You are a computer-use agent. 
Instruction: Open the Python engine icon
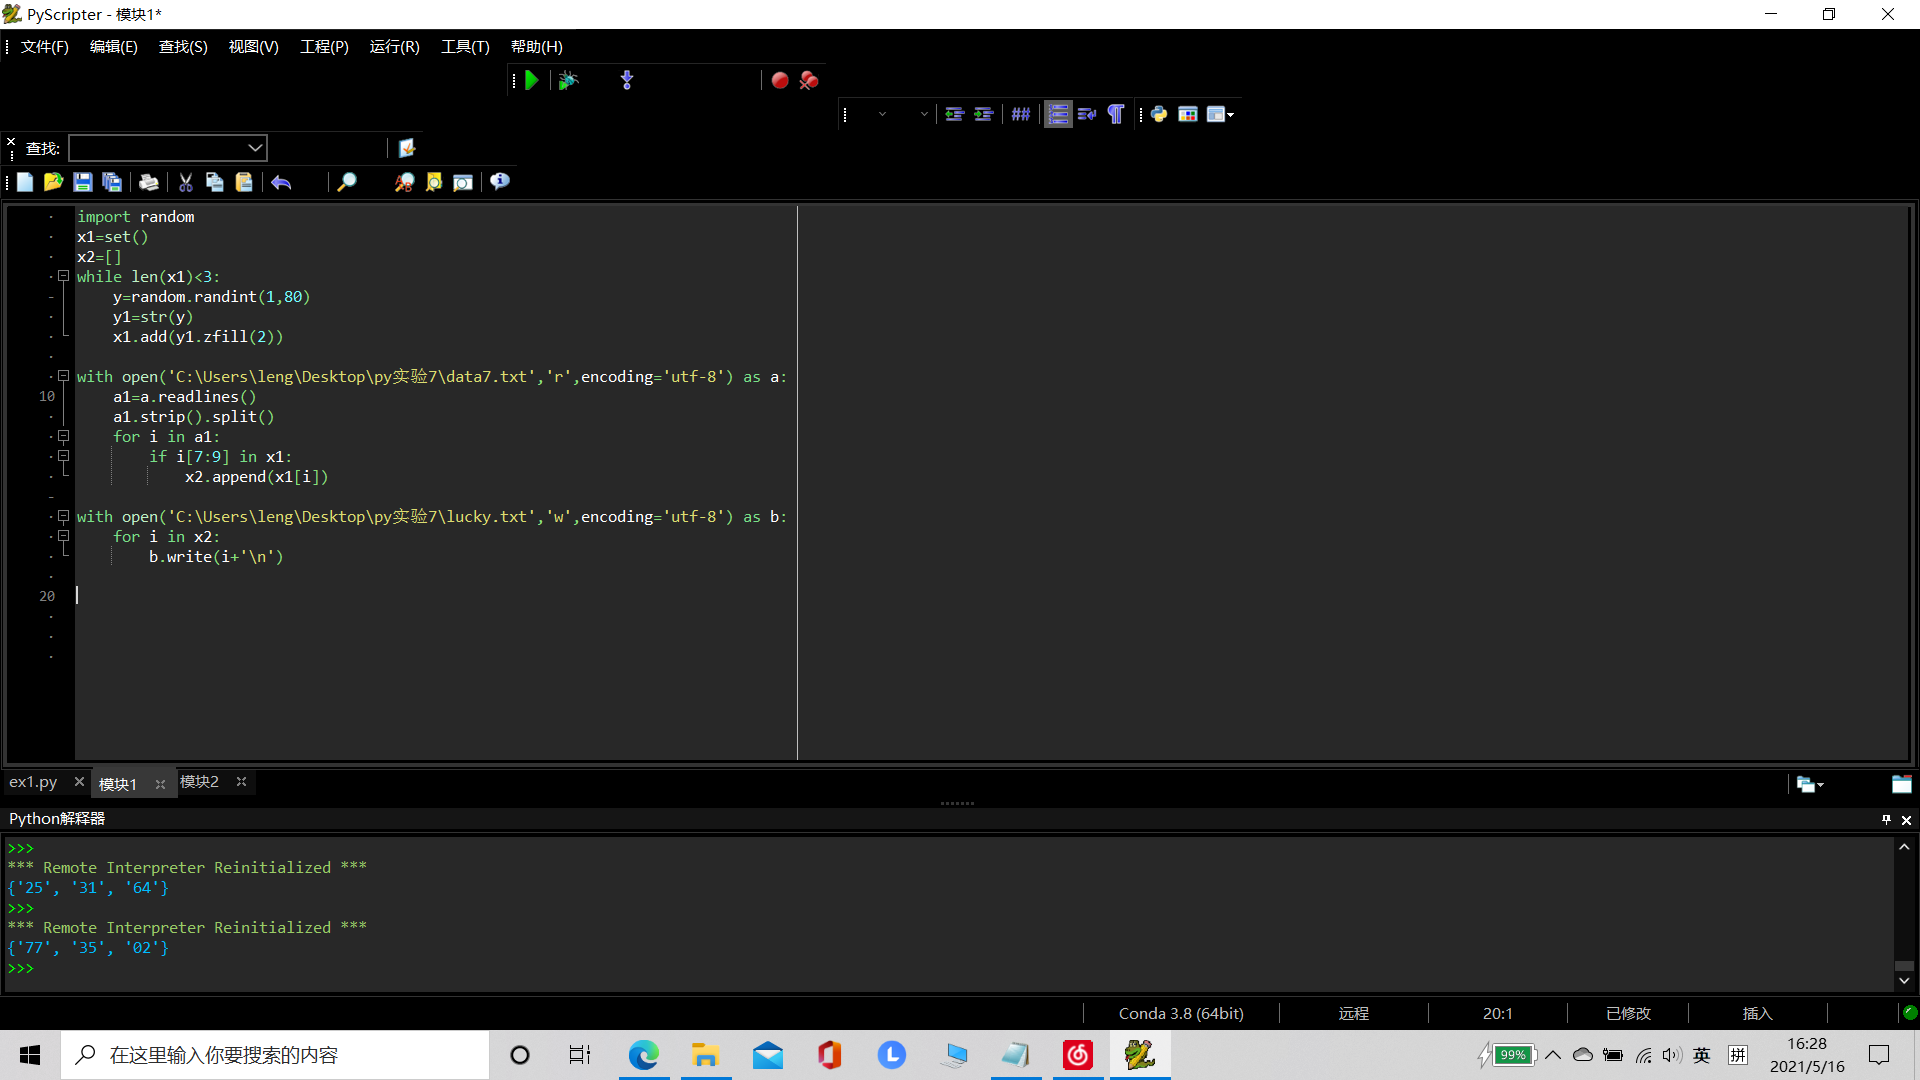coord(1159,114)
